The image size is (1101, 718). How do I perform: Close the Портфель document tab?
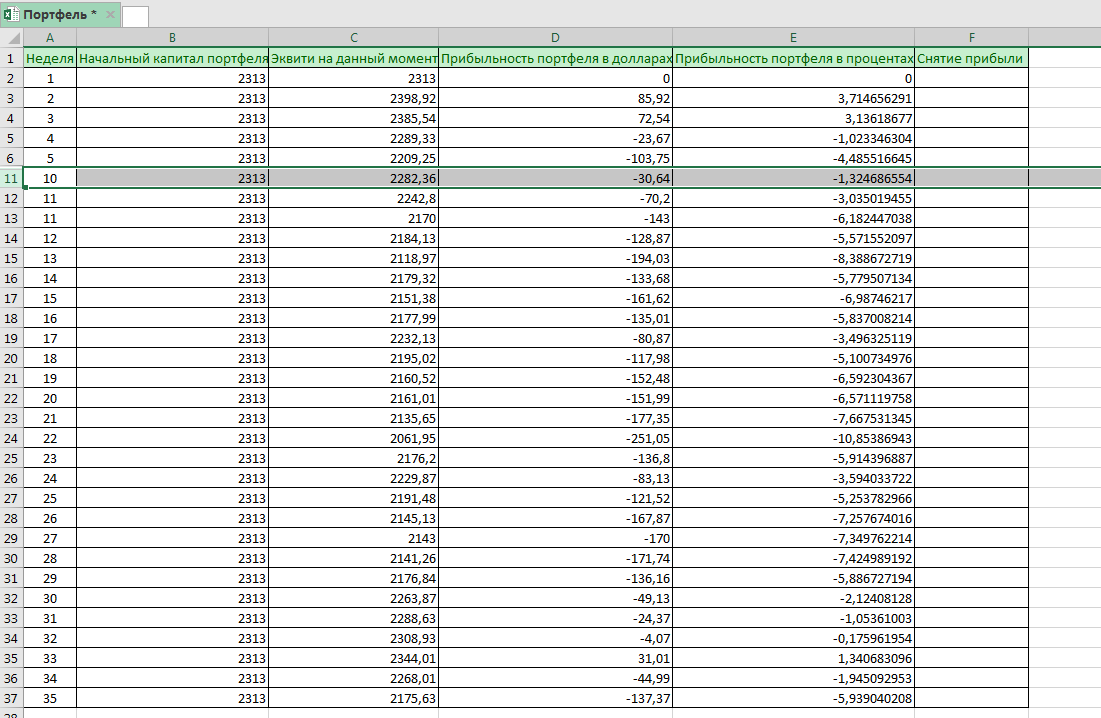click(x=109, y=15)
